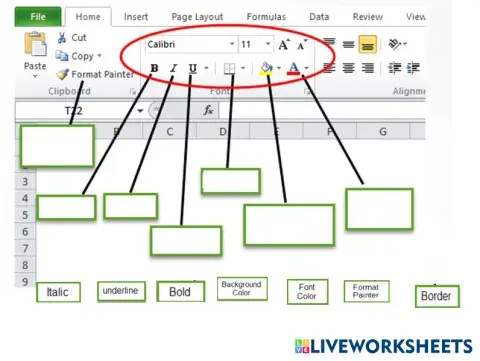The image size is (480, 361).
Task: Click the Decrease Indent icon
Action: (395, 68)
